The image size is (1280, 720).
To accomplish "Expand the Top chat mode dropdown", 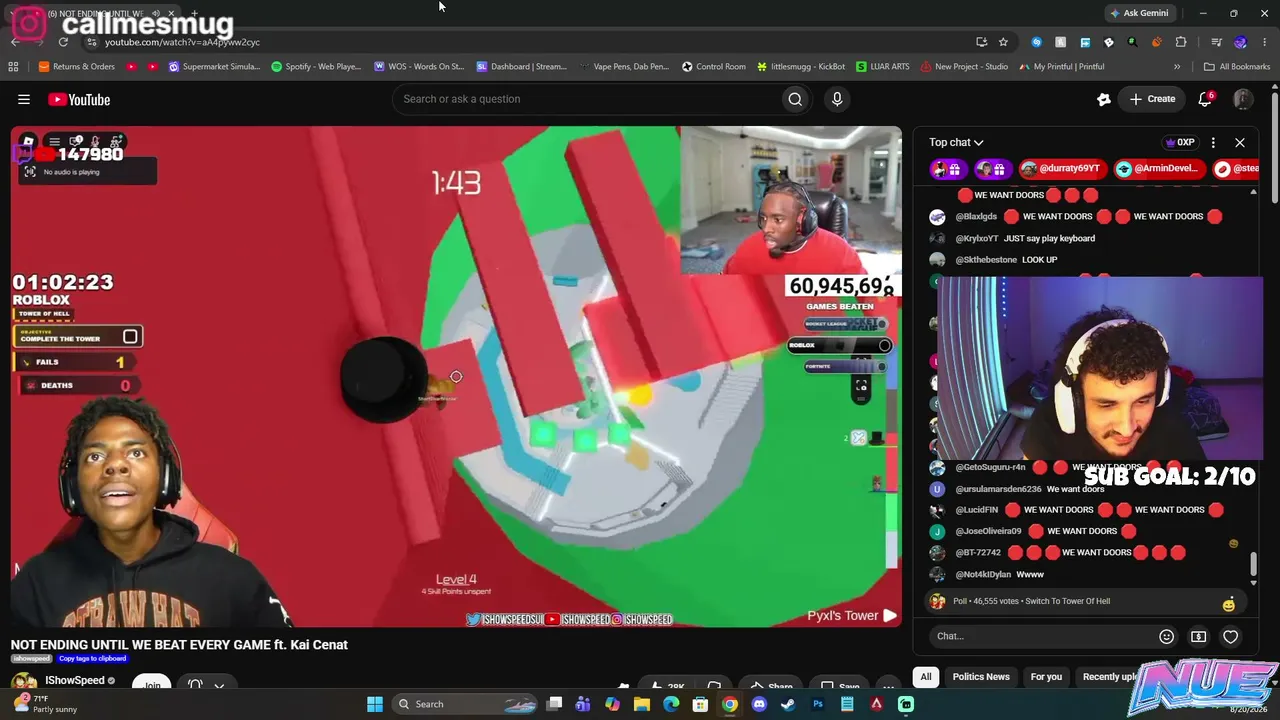I will 956,142.
